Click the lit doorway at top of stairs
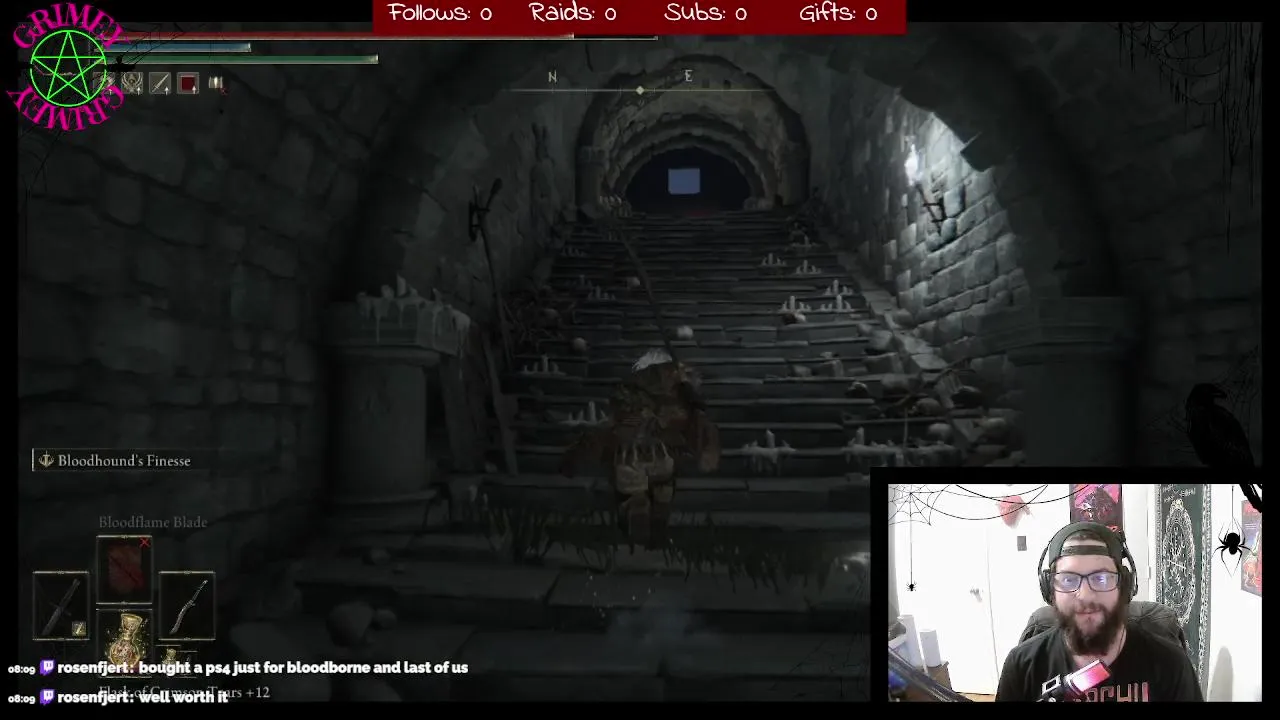 click(x=684, y=181)
